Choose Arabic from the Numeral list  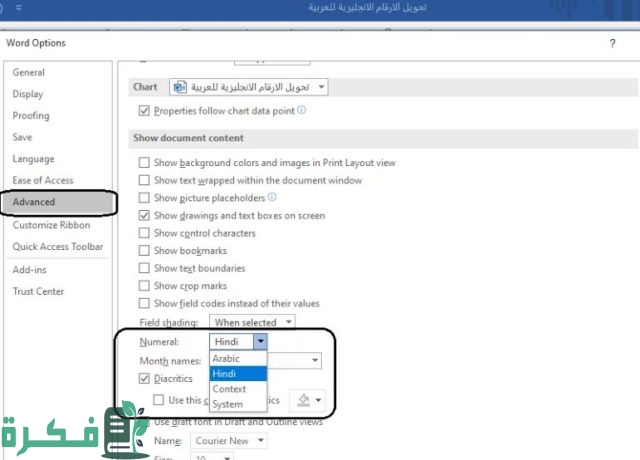pos(238,358)
